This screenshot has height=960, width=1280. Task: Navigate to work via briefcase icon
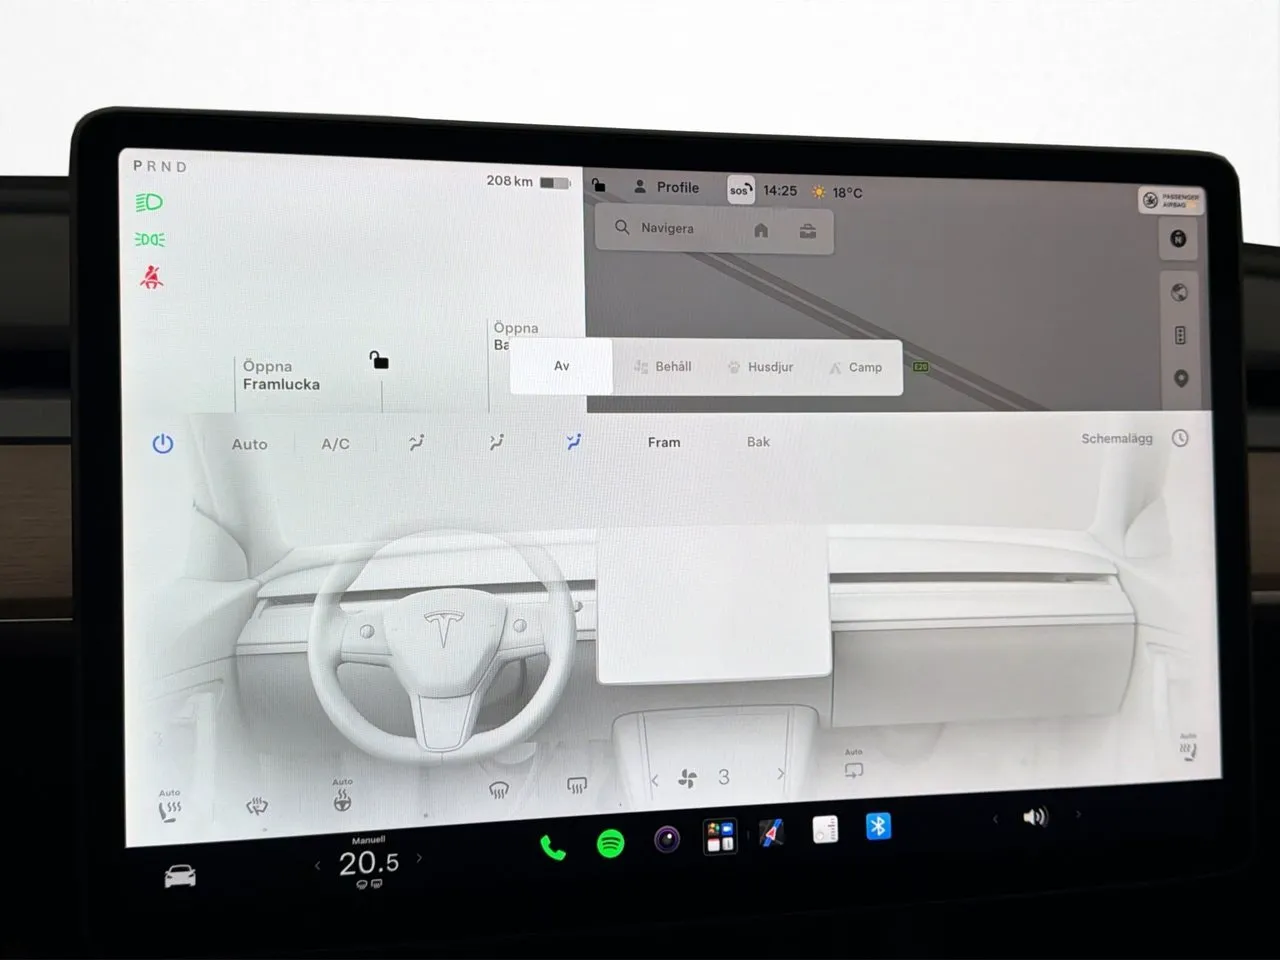(x=808, y=232)
